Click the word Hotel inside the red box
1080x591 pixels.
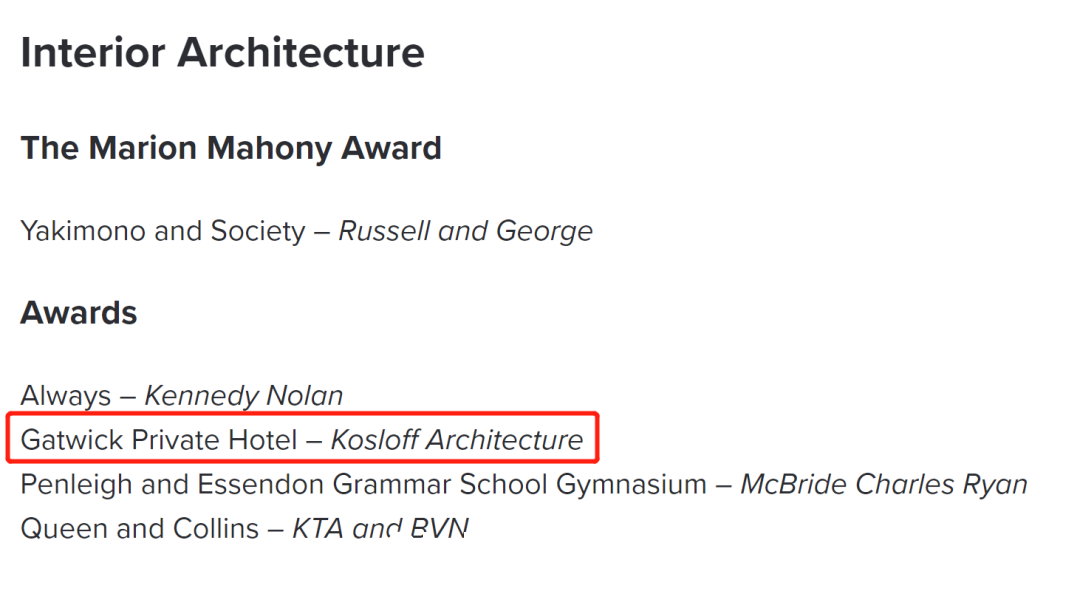[263, 439]
